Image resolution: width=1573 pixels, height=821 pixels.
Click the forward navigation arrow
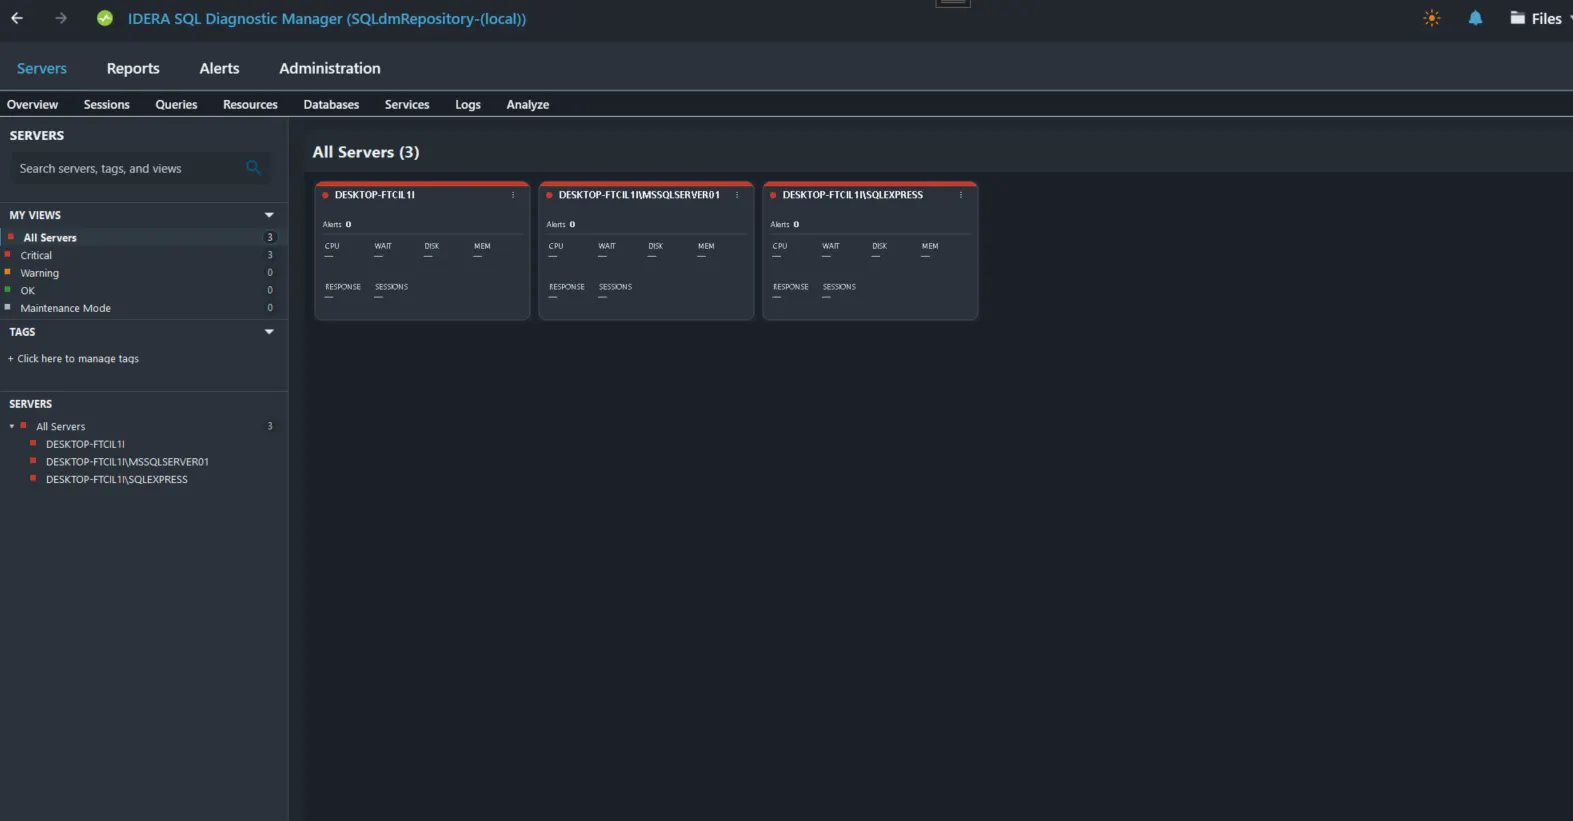click(61, 18)
